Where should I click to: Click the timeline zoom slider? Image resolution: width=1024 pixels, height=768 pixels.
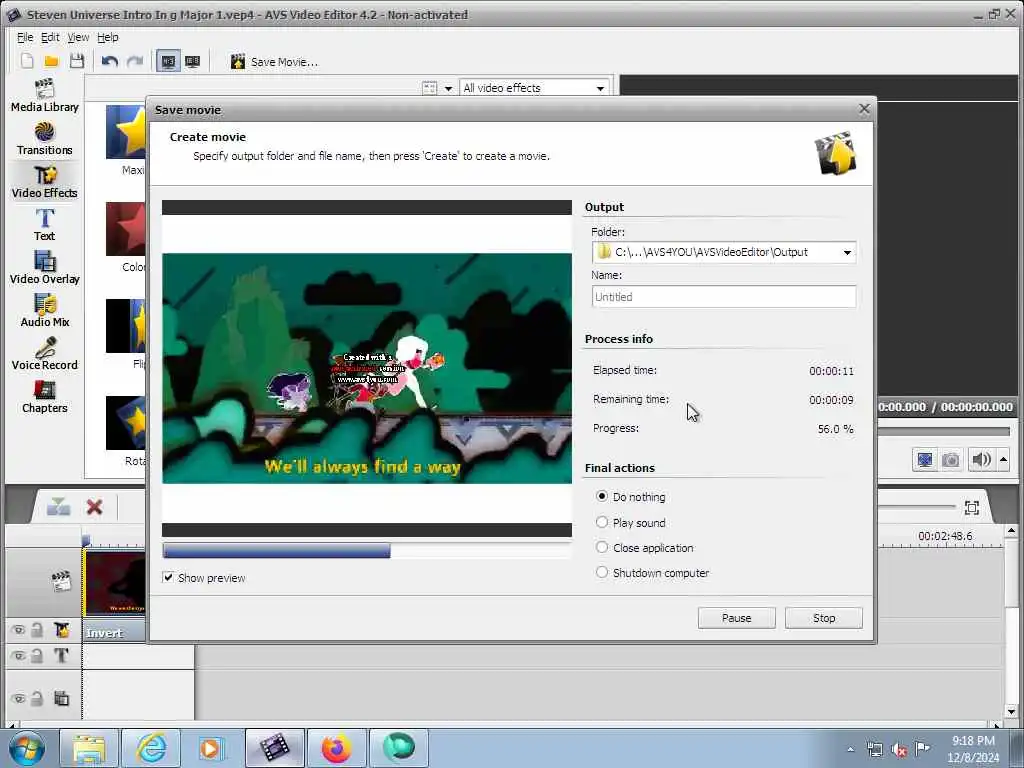tap(916, 507)
